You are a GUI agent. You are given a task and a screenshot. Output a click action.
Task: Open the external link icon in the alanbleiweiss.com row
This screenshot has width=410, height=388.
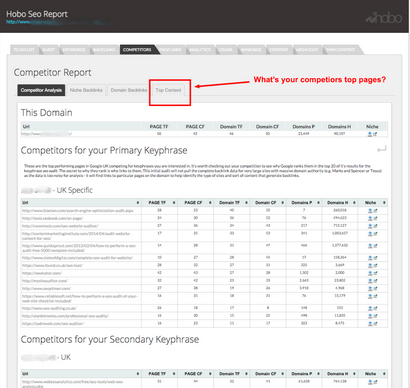(x=375, y=316)
